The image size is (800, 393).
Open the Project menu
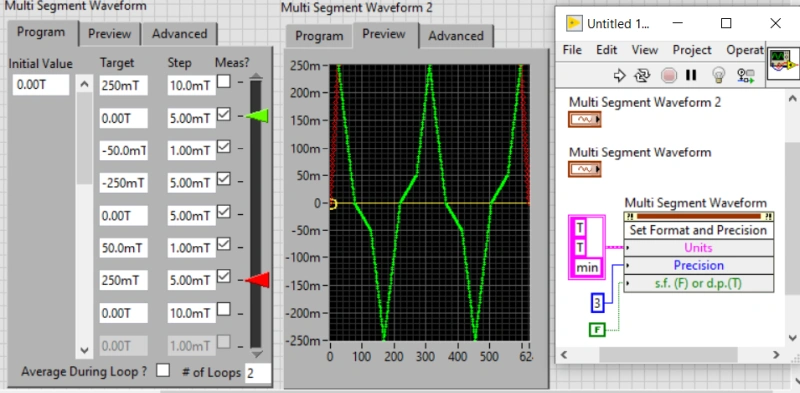692,50
